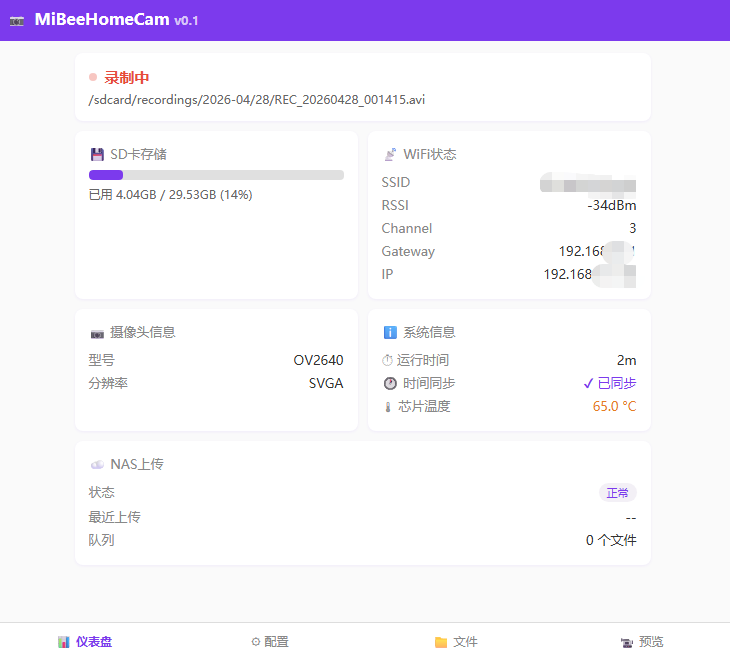Viewport: 730px width, 655px height.
Task: Click the 0 个文件 queue value
Action: pos(611,540)
